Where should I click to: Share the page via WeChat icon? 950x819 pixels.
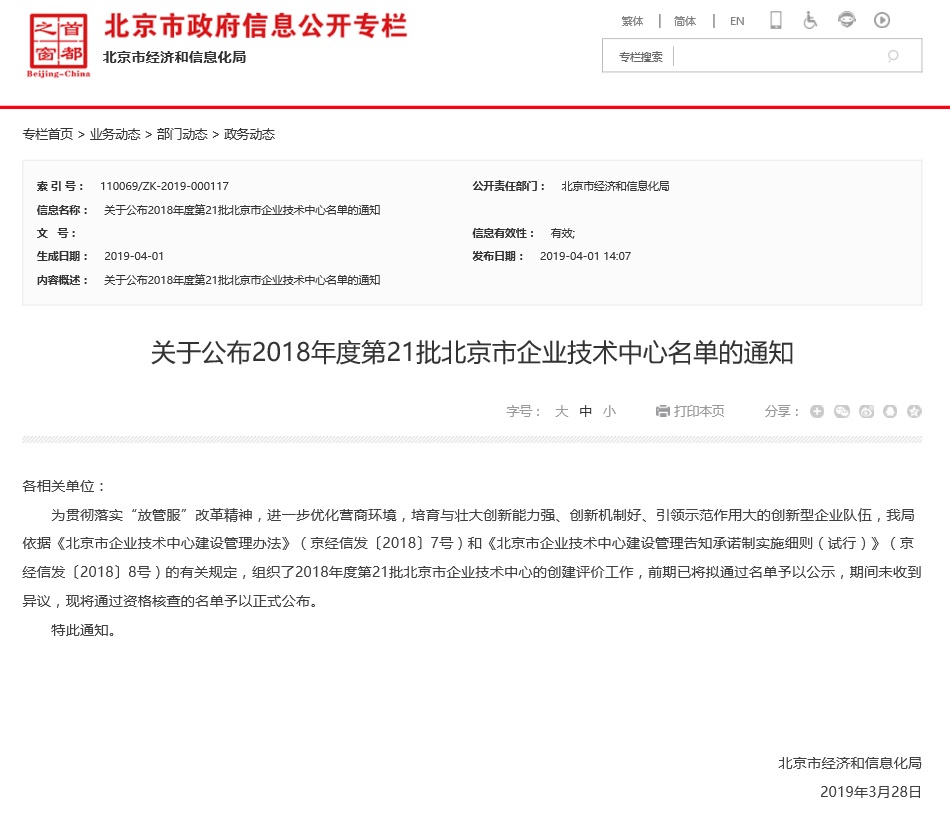[842, 411]
